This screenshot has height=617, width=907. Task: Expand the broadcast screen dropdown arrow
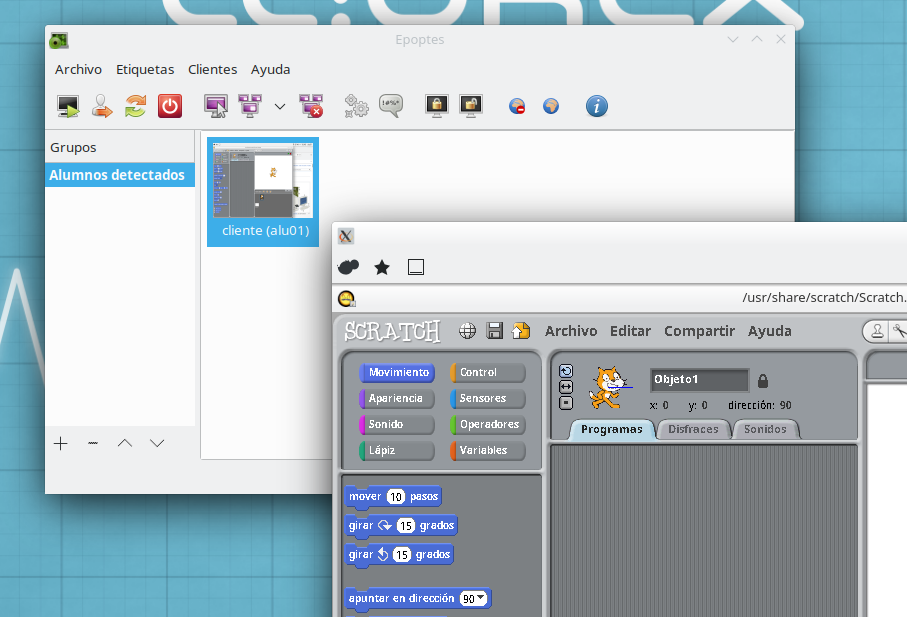click(280, 106)
